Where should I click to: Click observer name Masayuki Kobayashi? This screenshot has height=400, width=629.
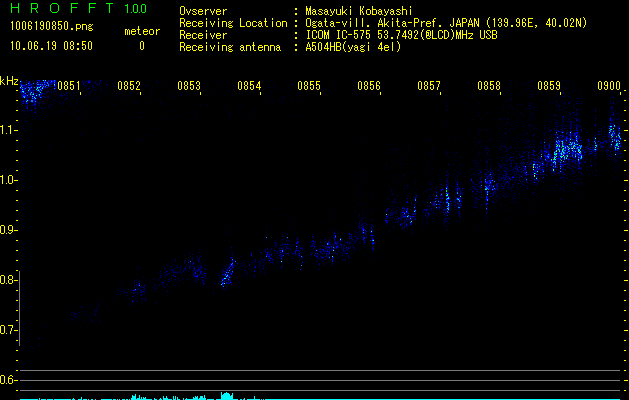coord(359,11)
